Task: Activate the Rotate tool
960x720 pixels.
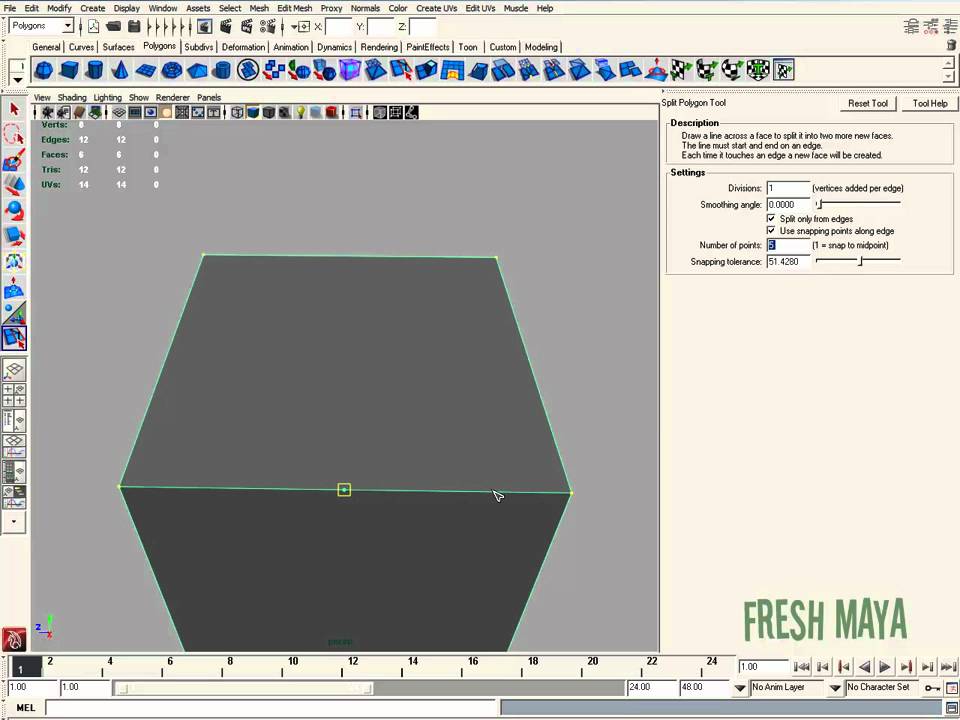Action: click(14, 211)
